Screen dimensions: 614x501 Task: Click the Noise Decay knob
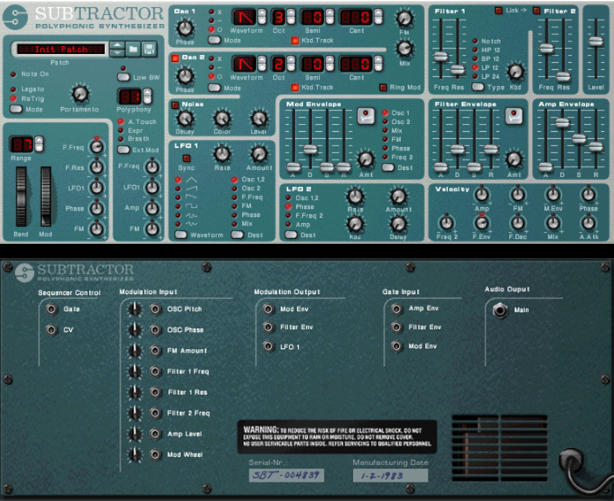click(185, 118)
